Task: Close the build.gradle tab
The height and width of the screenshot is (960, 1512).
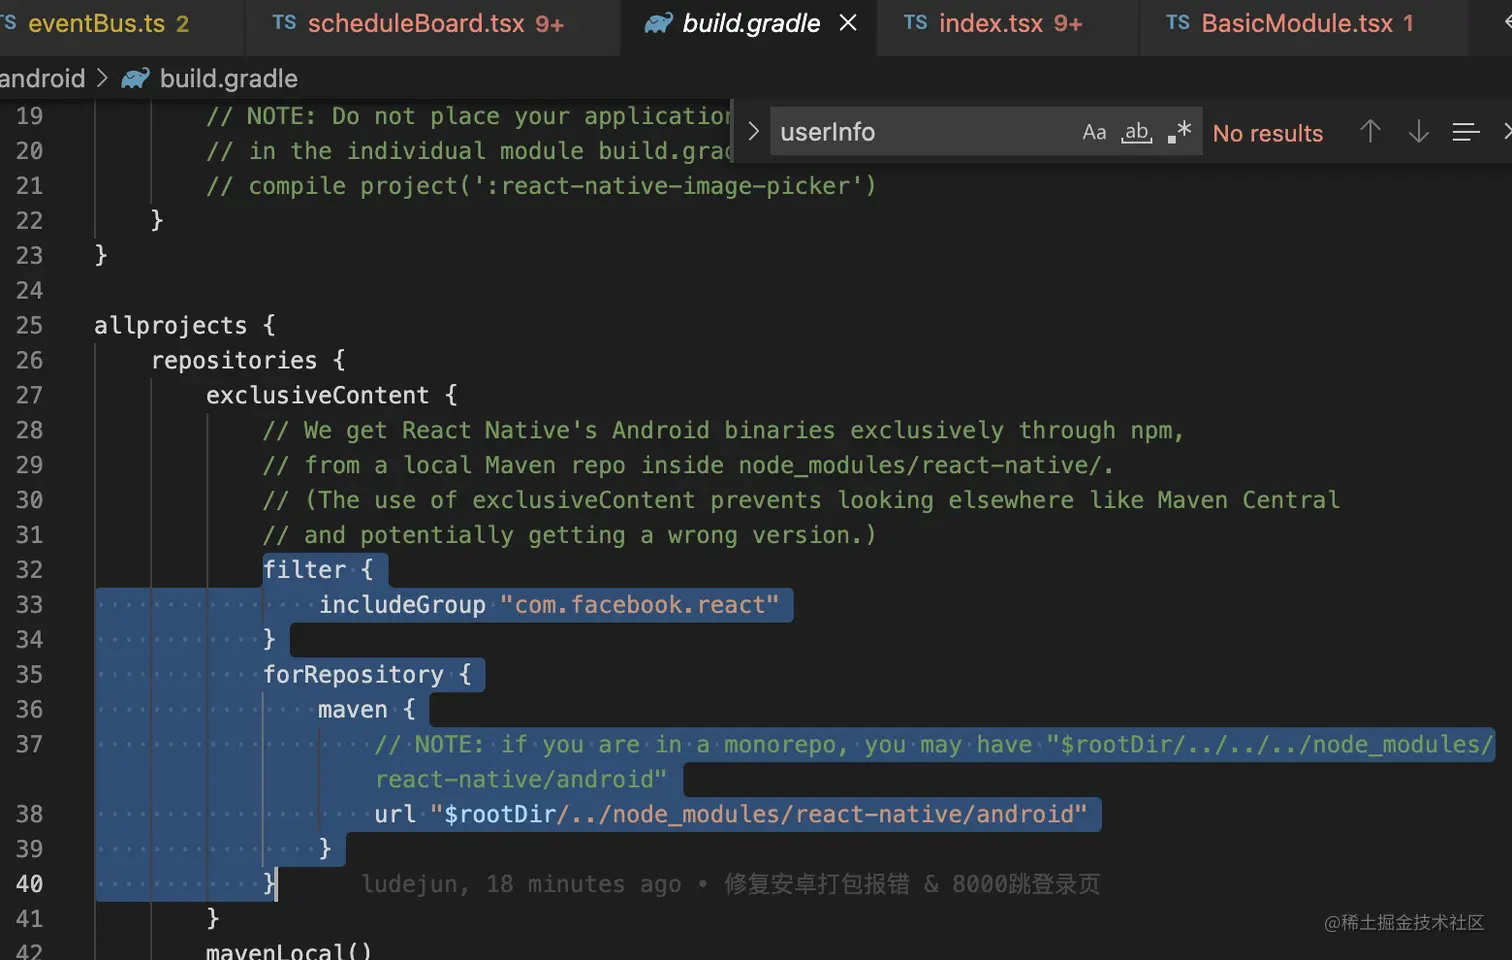Action: click(848, 22)
